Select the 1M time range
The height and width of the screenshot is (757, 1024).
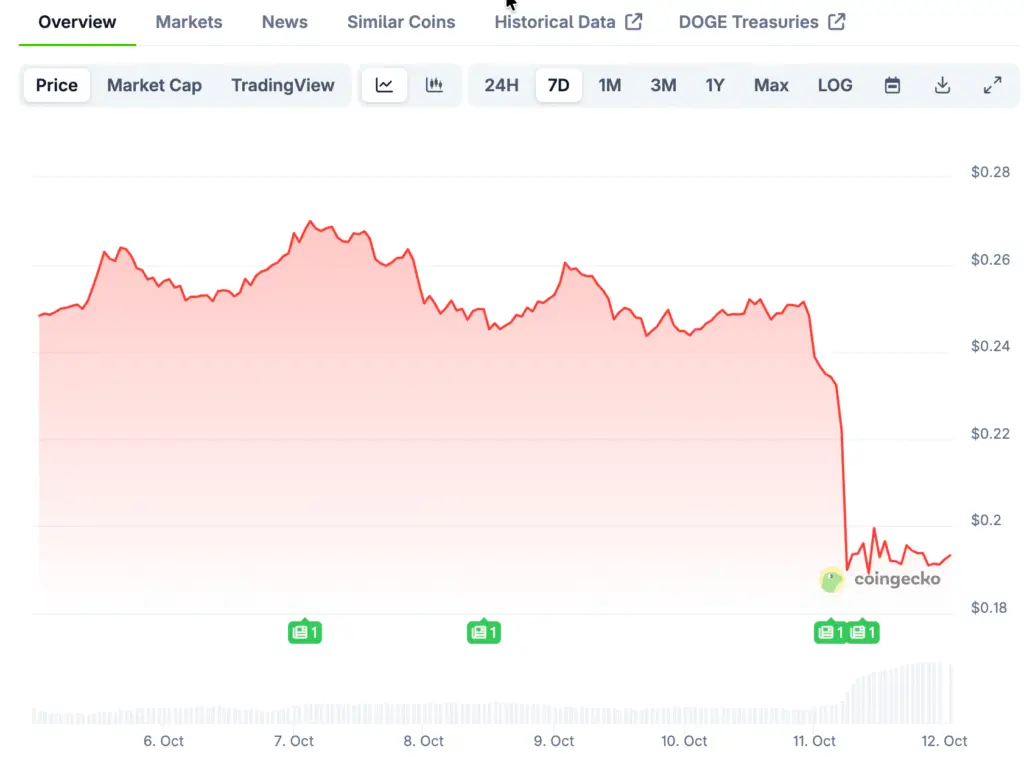(x=610, y=85)
